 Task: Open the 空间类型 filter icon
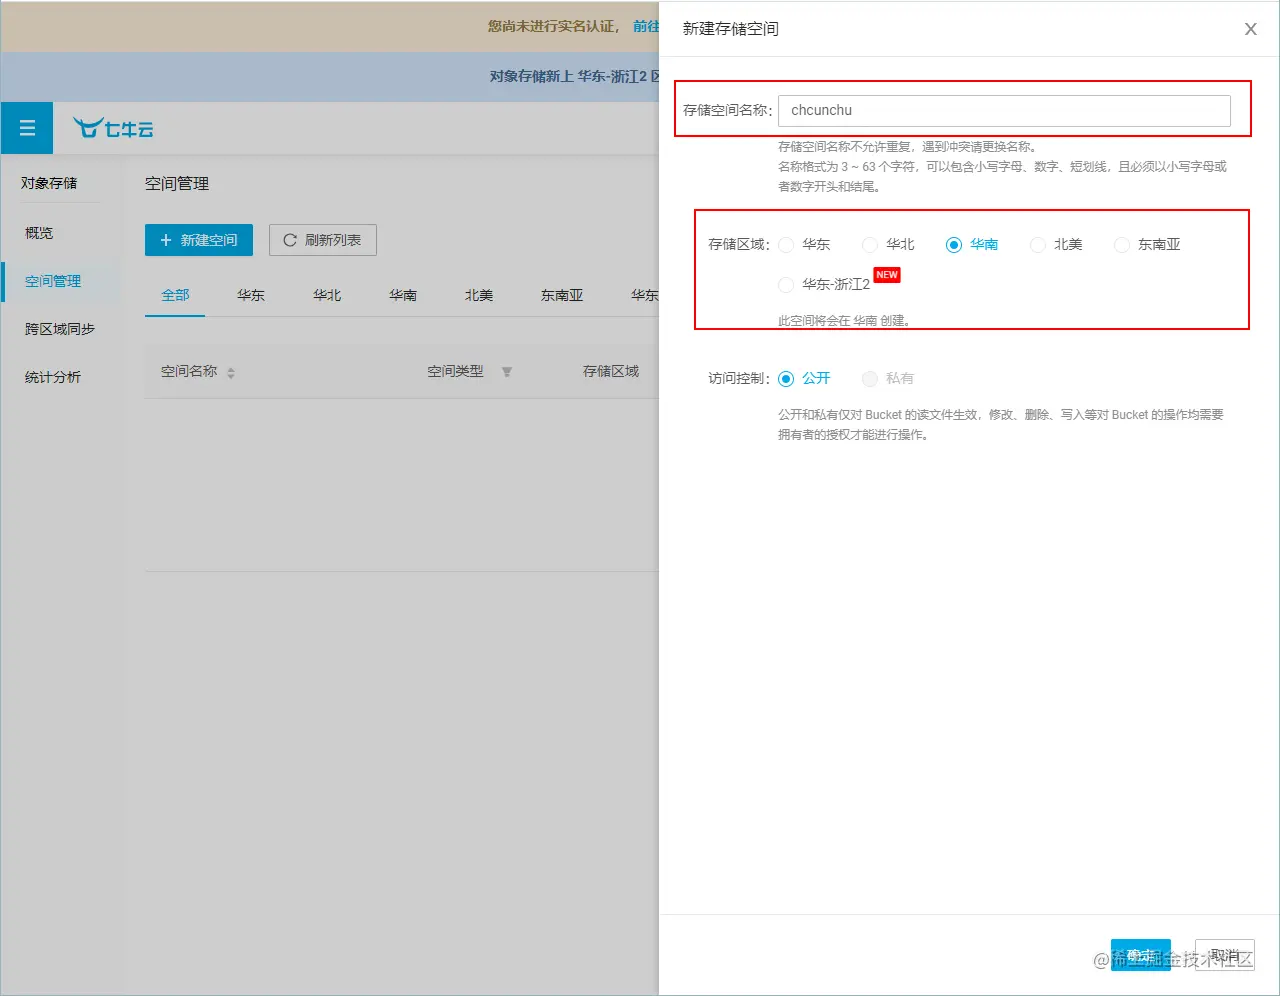pos(507,372)
